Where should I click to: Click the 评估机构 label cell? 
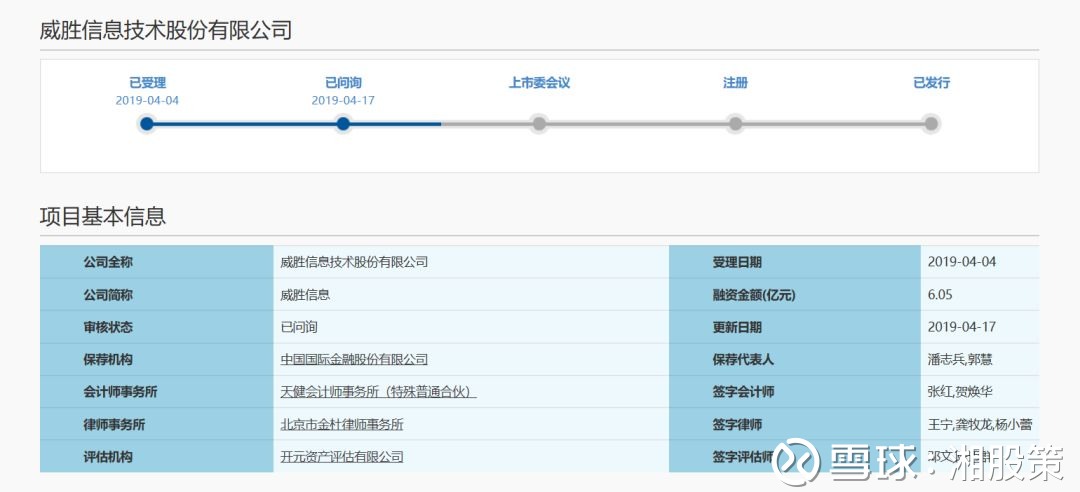click(156, 456)
